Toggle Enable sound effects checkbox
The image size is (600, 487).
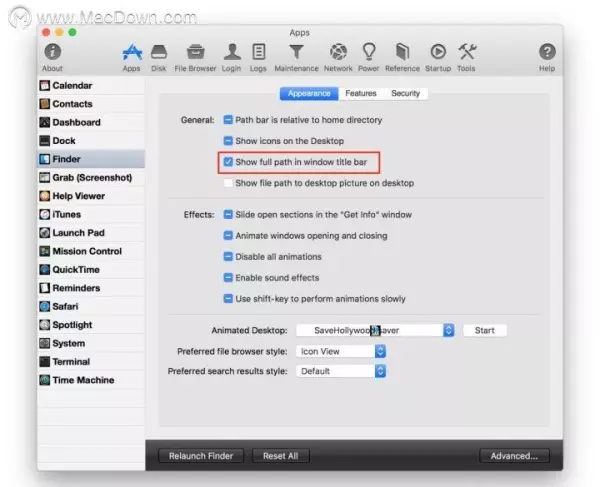click(228, 278)
